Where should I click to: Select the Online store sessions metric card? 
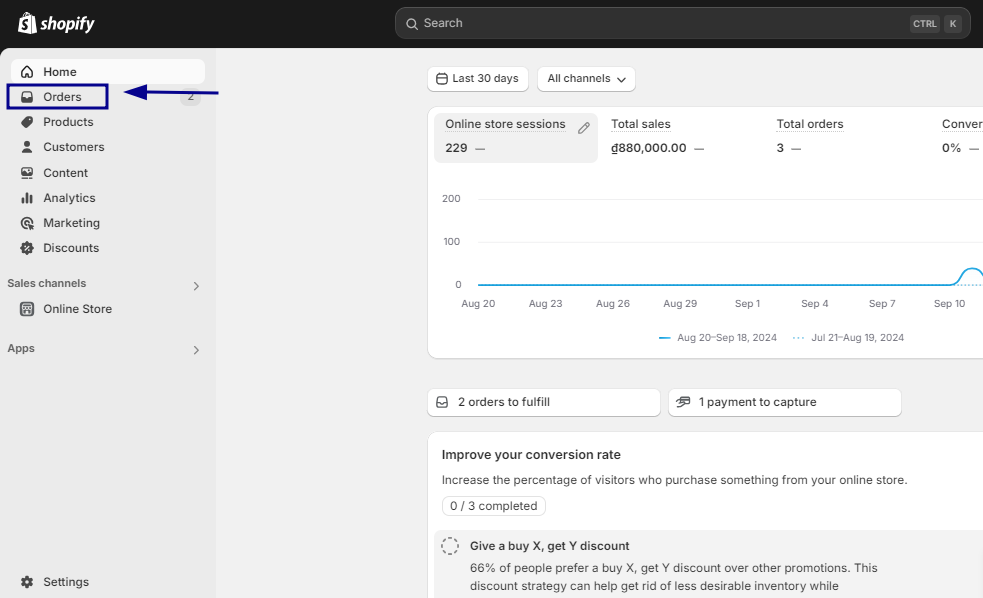click(x=516, y=138)
